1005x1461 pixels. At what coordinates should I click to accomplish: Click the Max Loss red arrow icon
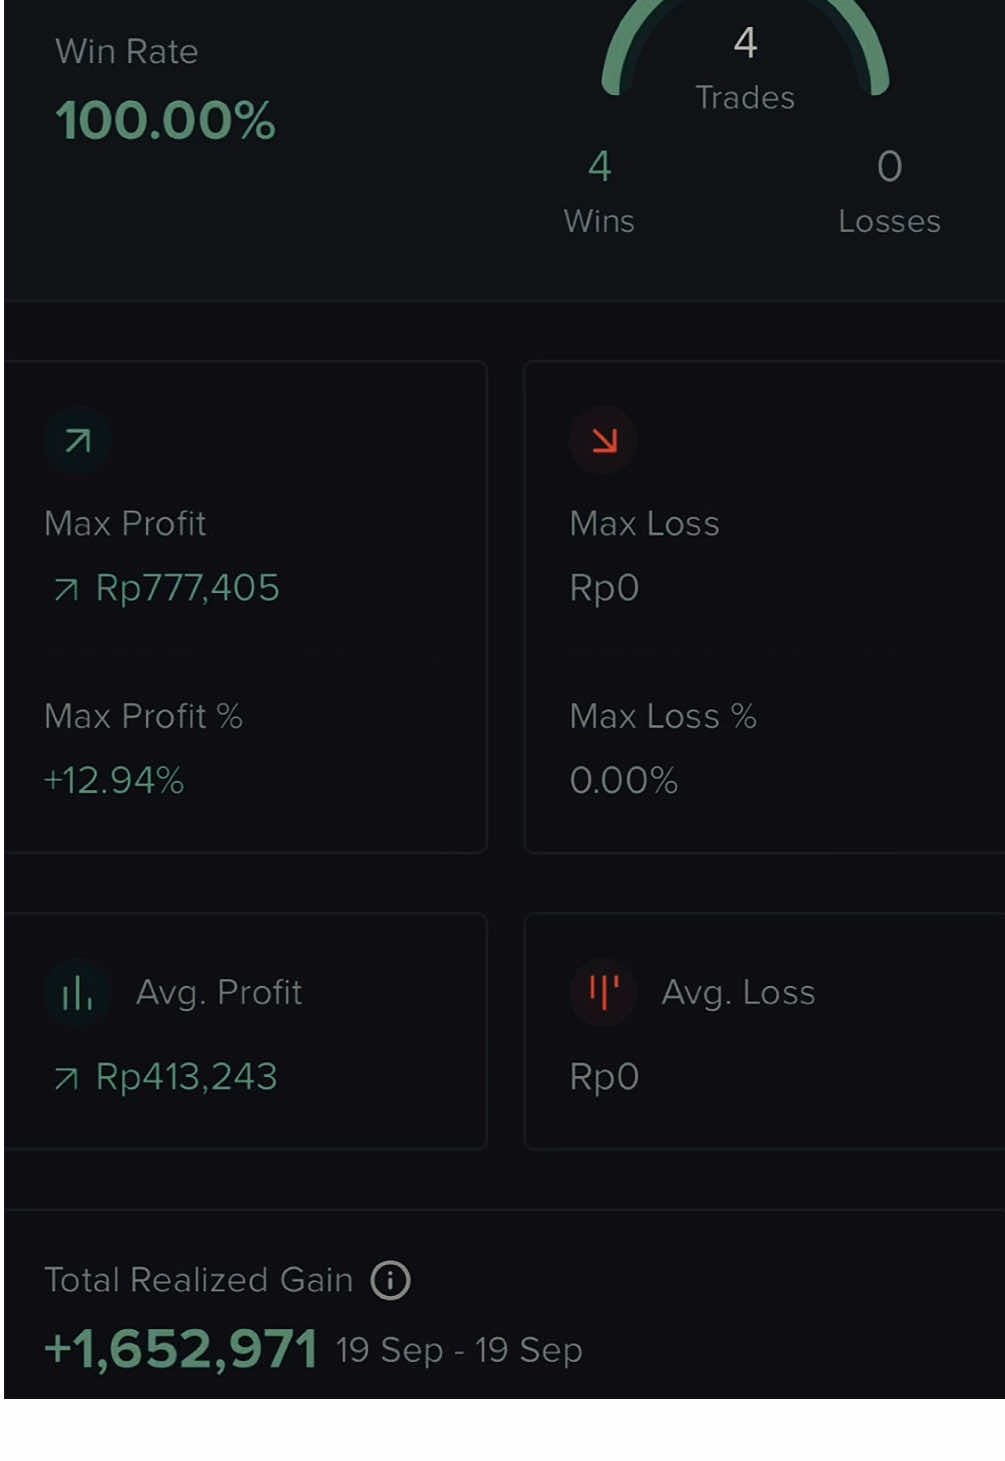click(603, 440)
